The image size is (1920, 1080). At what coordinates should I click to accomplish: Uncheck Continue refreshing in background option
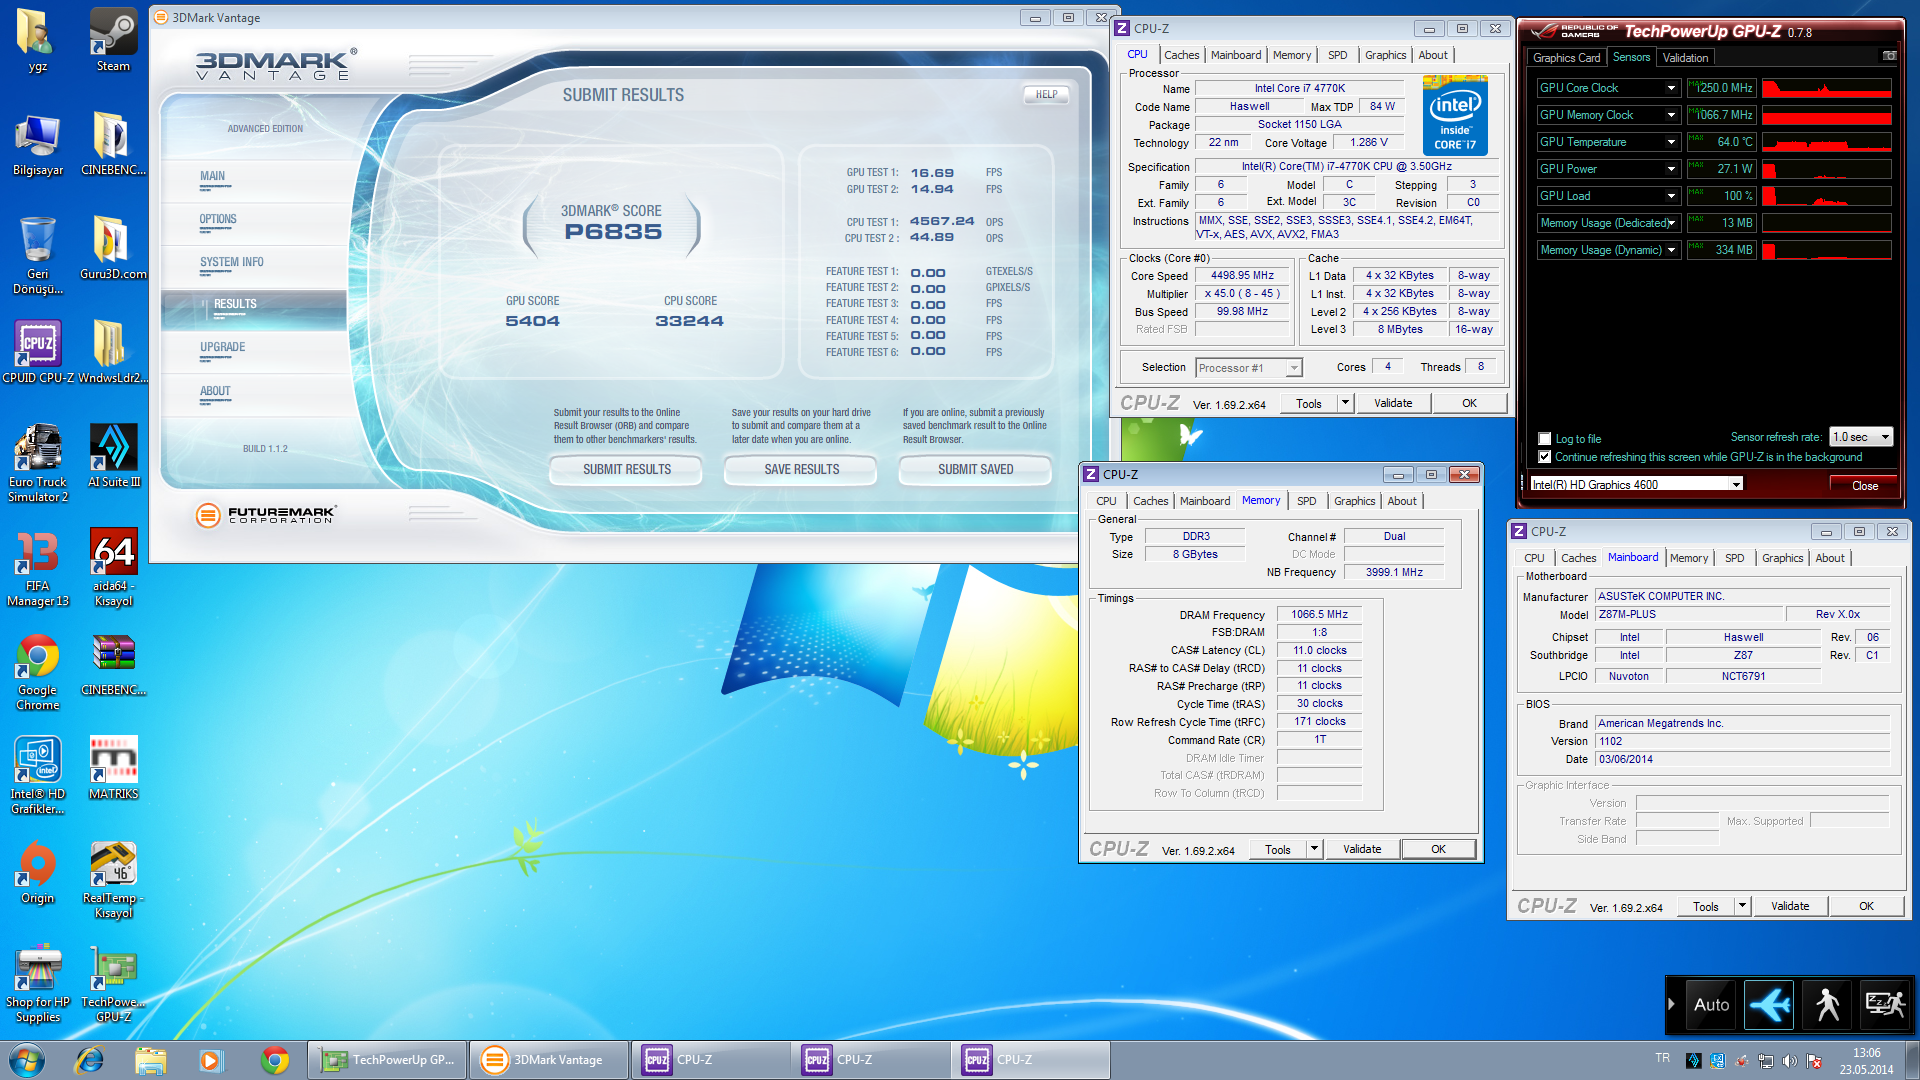[1545, 457]
